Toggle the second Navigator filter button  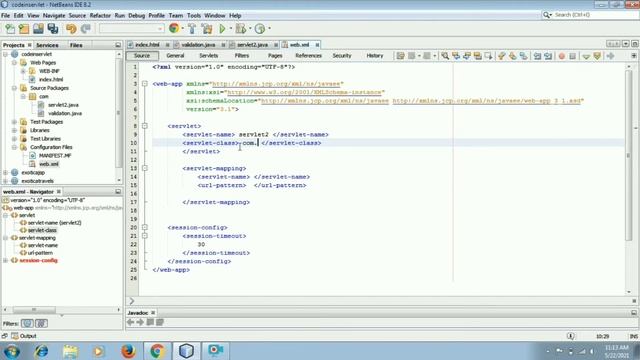[x=41, y=323]
